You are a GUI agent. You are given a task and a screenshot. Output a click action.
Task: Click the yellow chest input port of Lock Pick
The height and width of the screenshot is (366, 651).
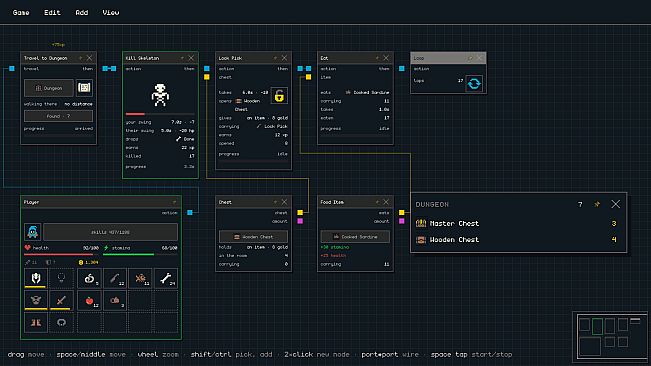point(207,77)
